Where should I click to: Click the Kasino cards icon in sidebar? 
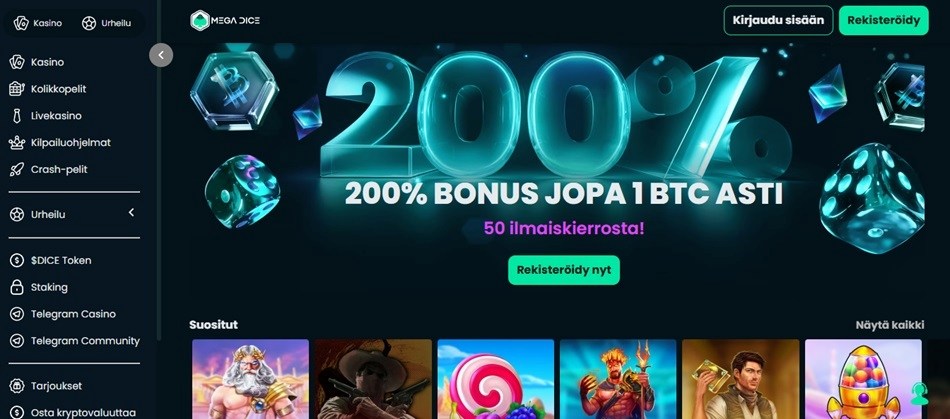pos(16,62)
